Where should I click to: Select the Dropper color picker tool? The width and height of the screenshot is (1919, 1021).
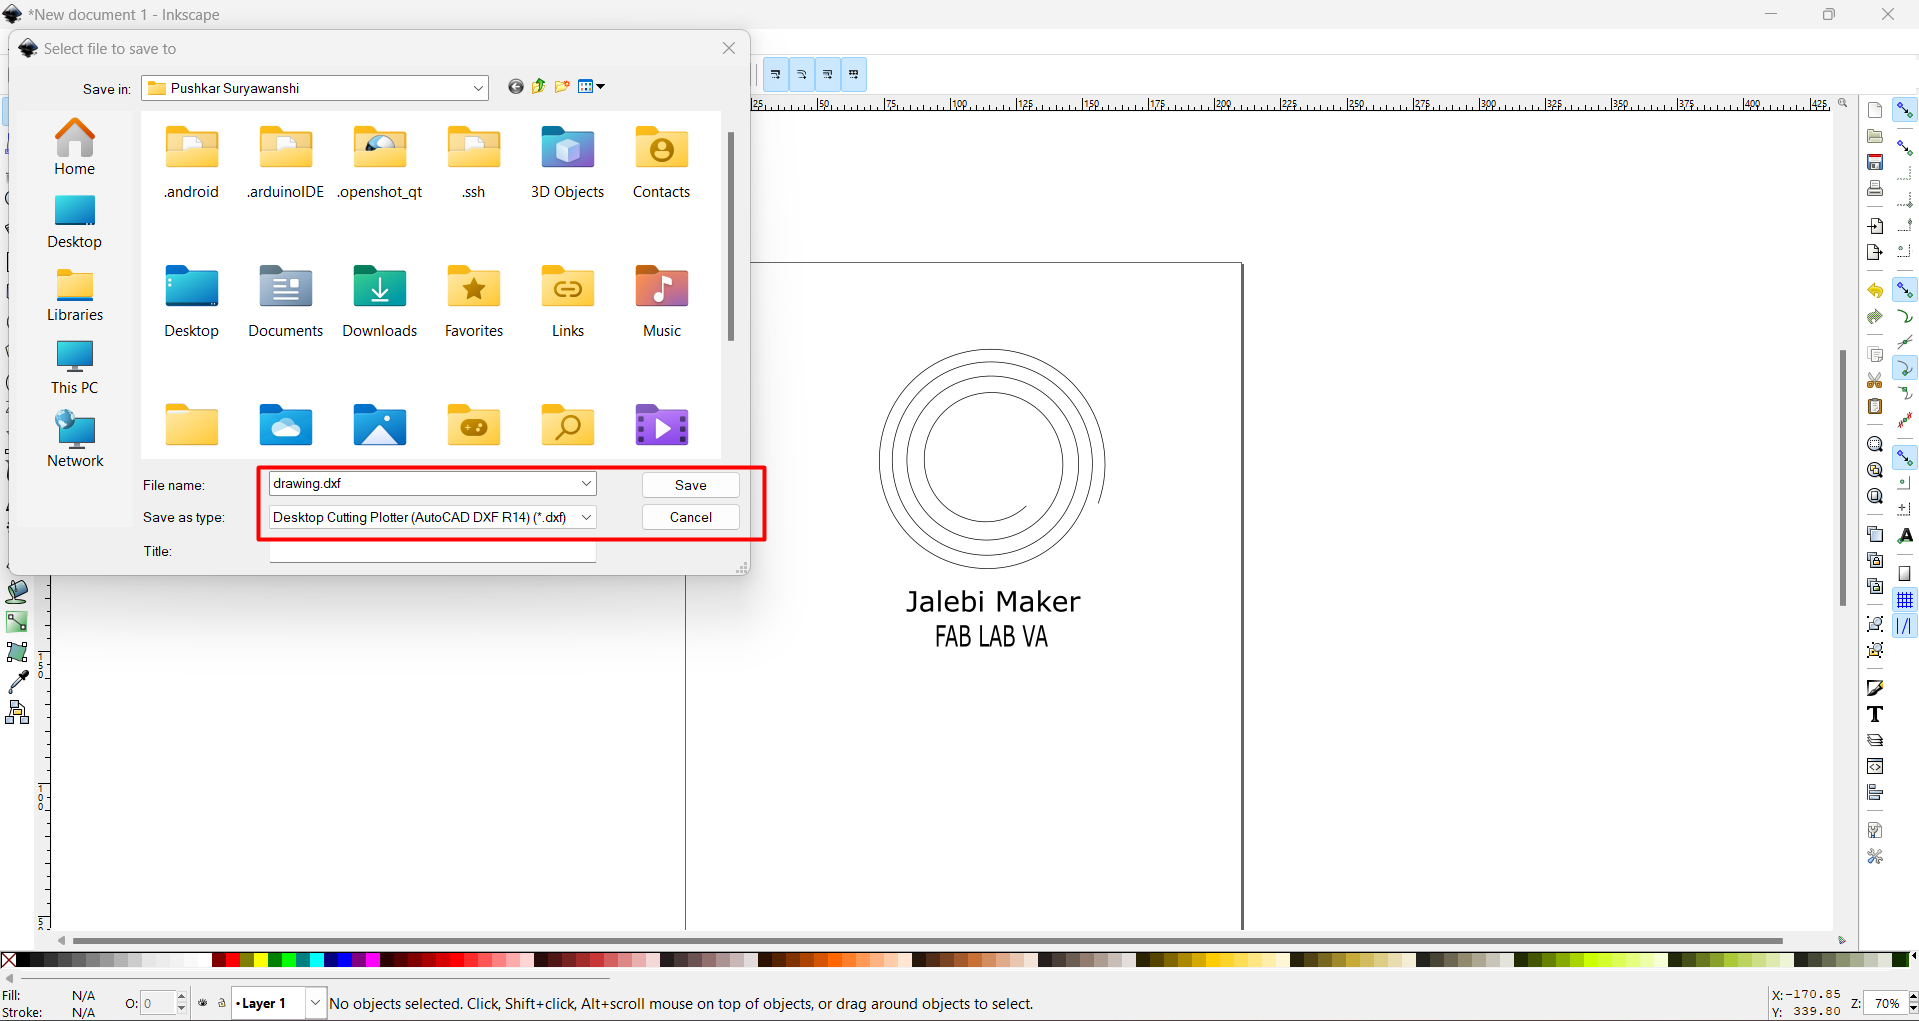tap(17, 682)
